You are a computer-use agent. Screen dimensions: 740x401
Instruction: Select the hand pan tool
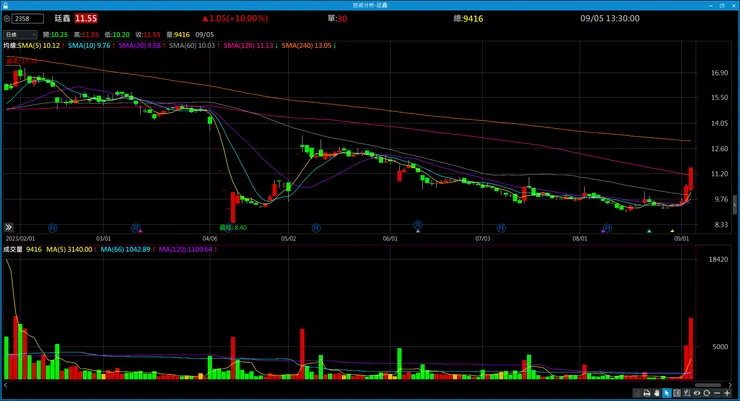point(656,393)
